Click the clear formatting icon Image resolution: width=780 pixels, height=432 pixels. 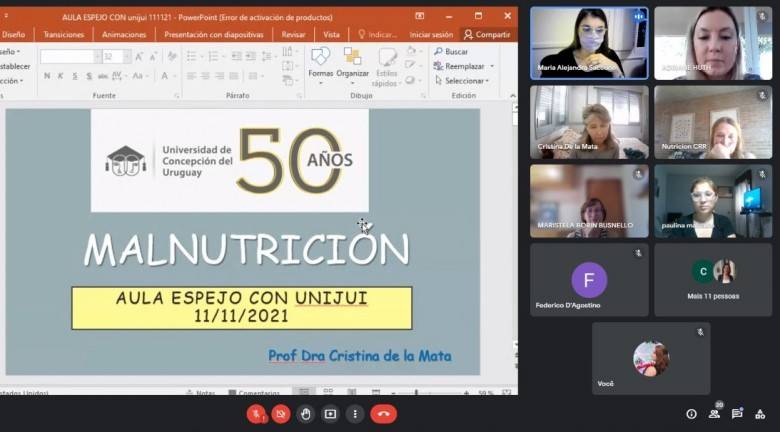coord(172,56)
